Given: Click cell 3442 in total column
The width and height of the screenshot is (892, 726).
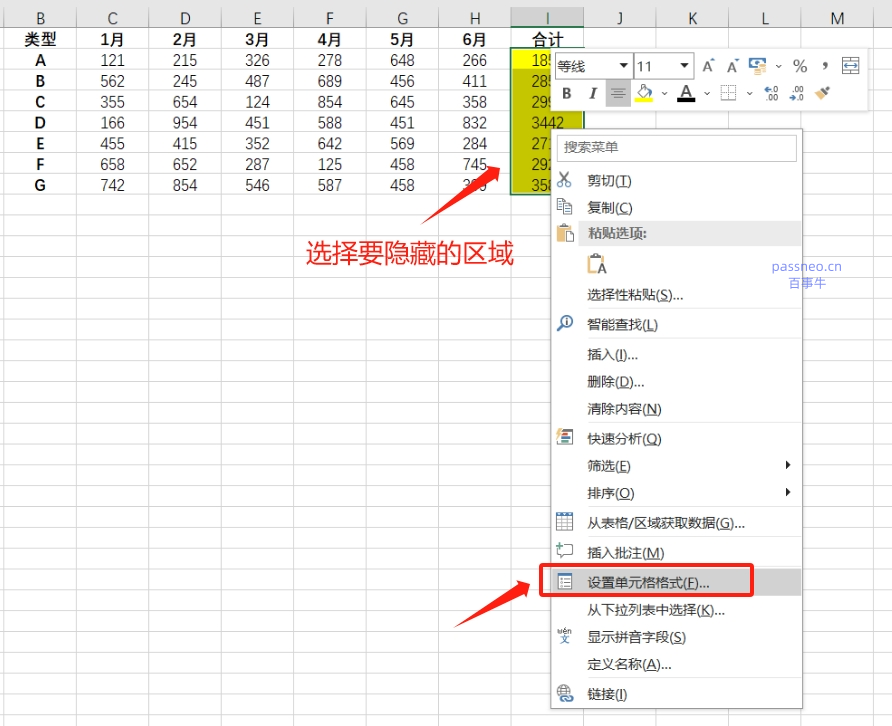Looking at the screenshot, I should [547, 122].
